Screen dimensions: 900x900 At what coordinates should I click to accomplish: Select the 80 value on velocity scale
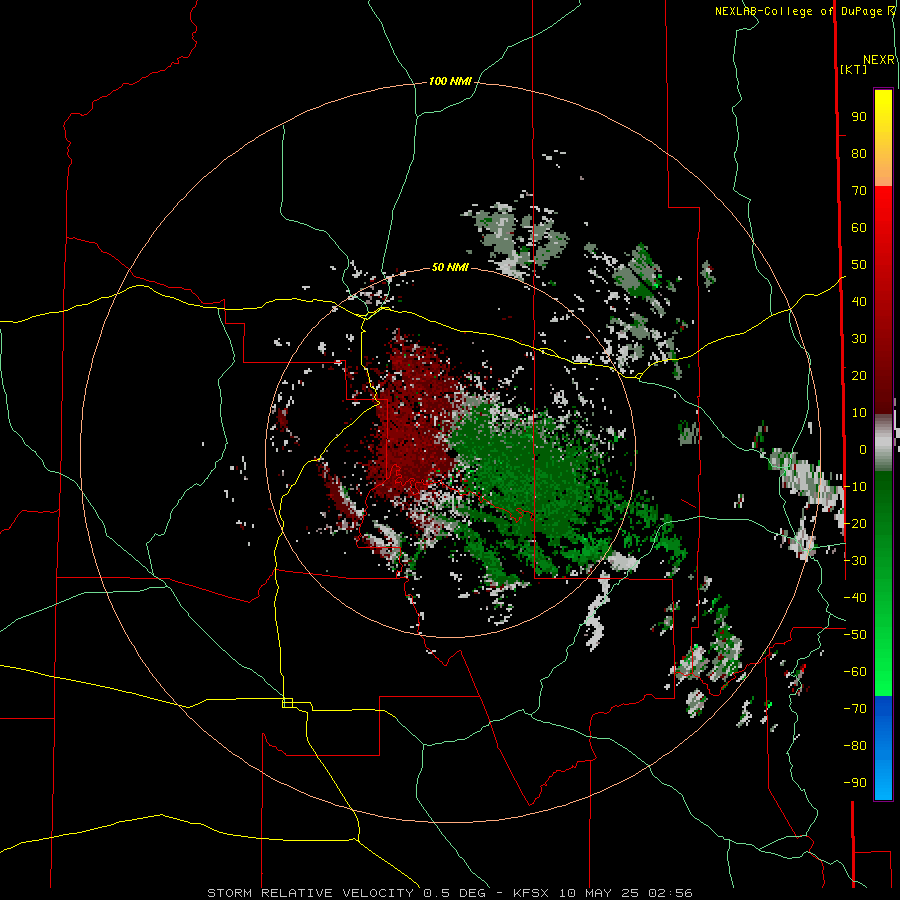[859, 154]
